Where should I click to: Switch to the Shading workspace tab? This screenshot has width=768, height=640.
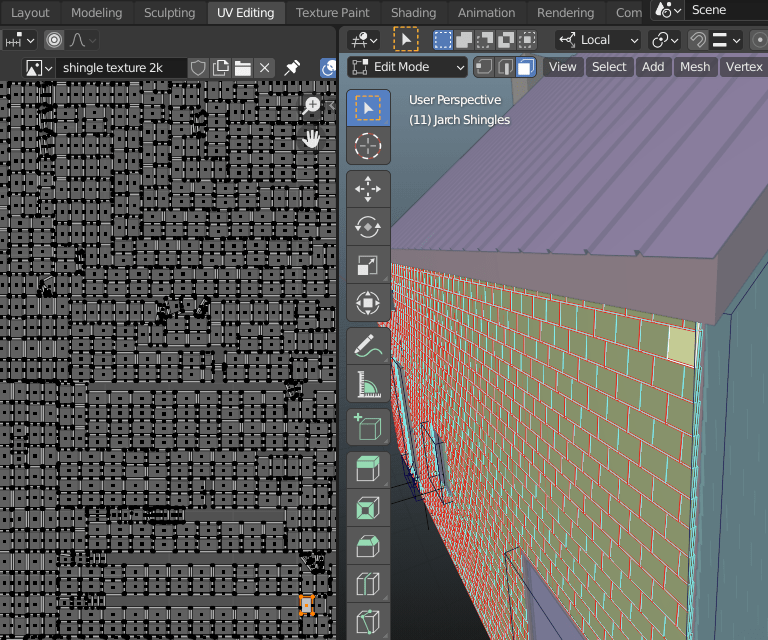point(413,13)
